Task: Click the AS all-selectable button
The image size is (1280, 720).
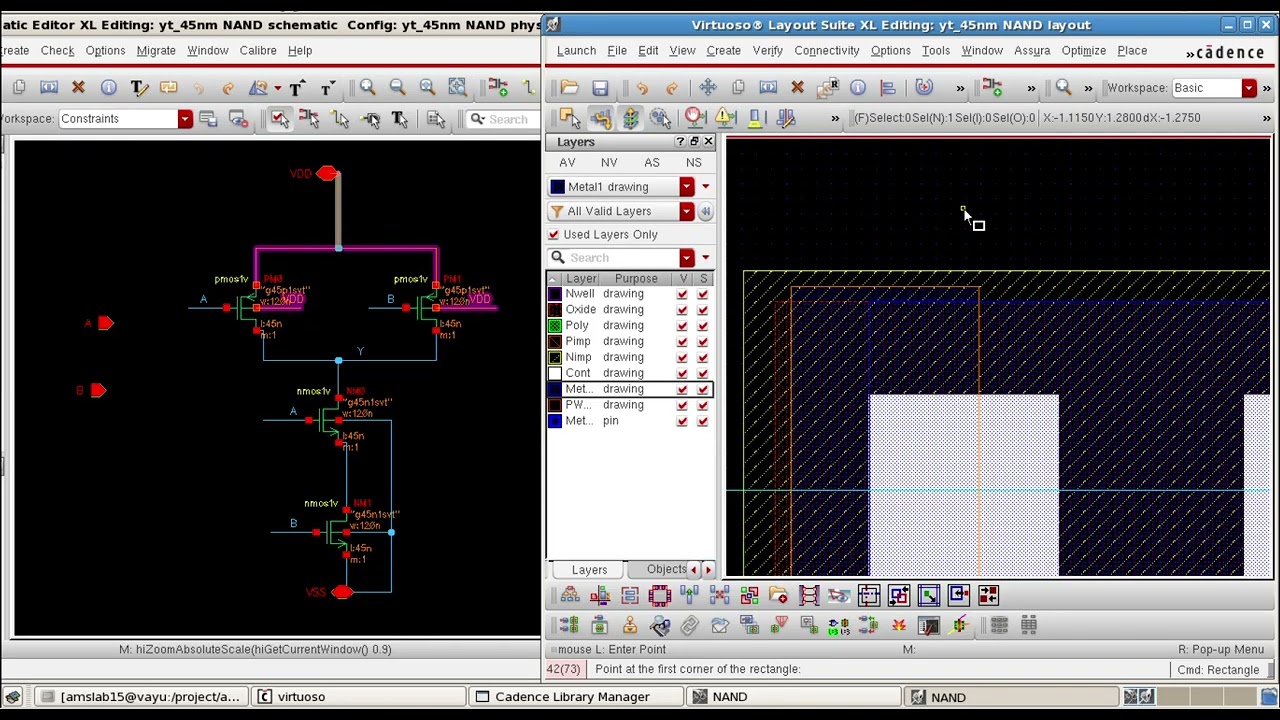Action: click(652, 162)
